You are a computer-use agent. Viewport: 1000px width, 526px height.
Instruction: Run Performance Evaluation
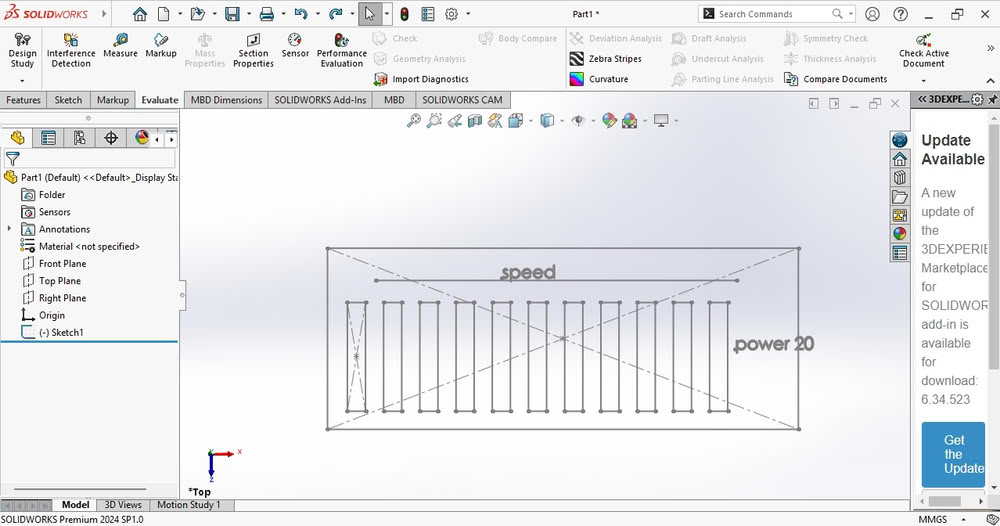tap(342, 50)
